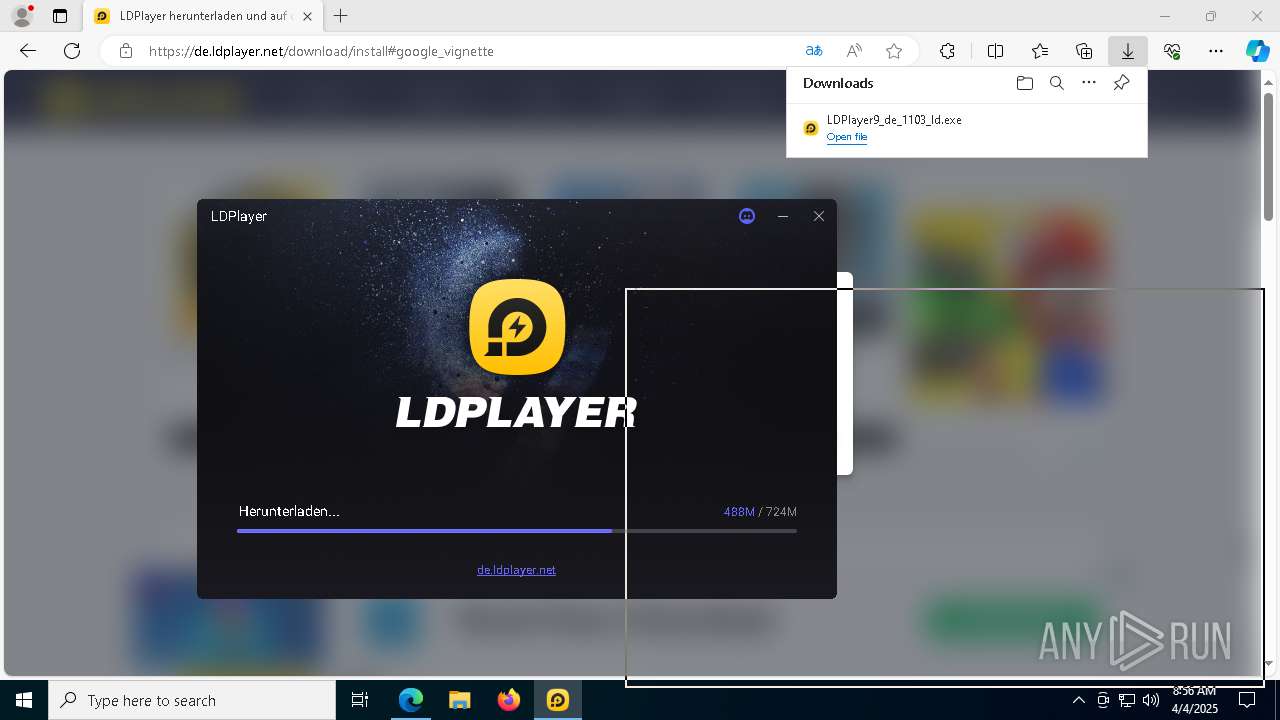Screen dimensions: 1280x720
Task: Select the LDPlayer herunterladen browser tab
Action: point(201,16)
